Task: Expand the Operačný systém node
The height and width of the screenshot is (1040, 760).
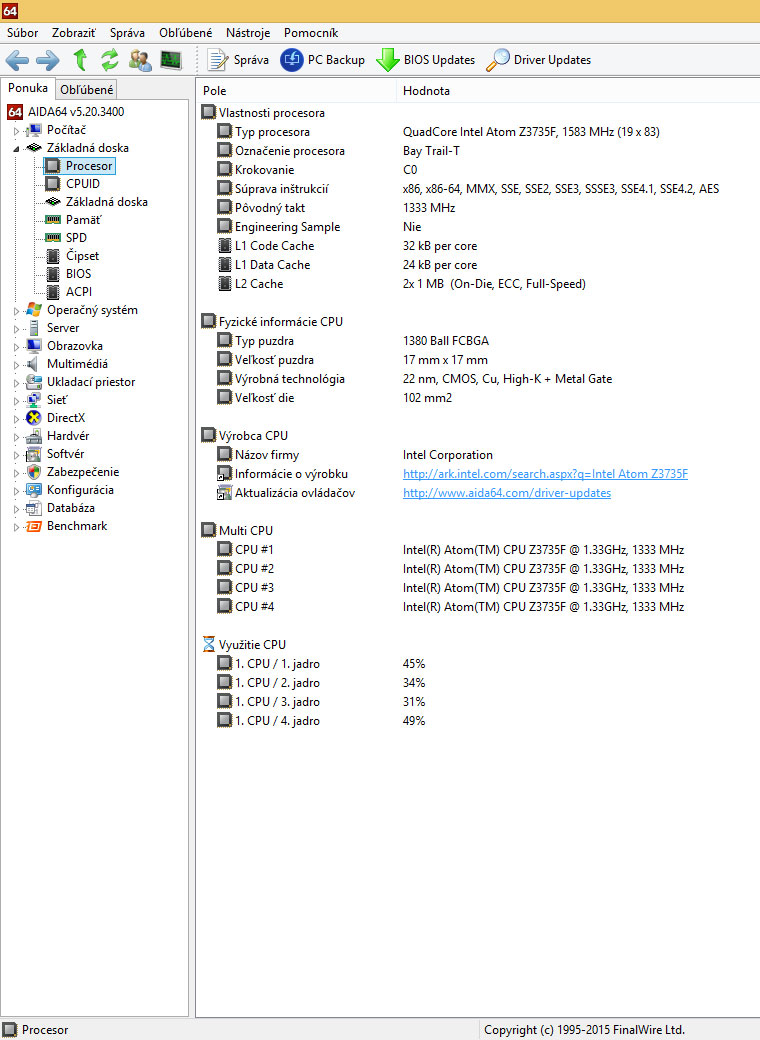Action: click(16, 311)
